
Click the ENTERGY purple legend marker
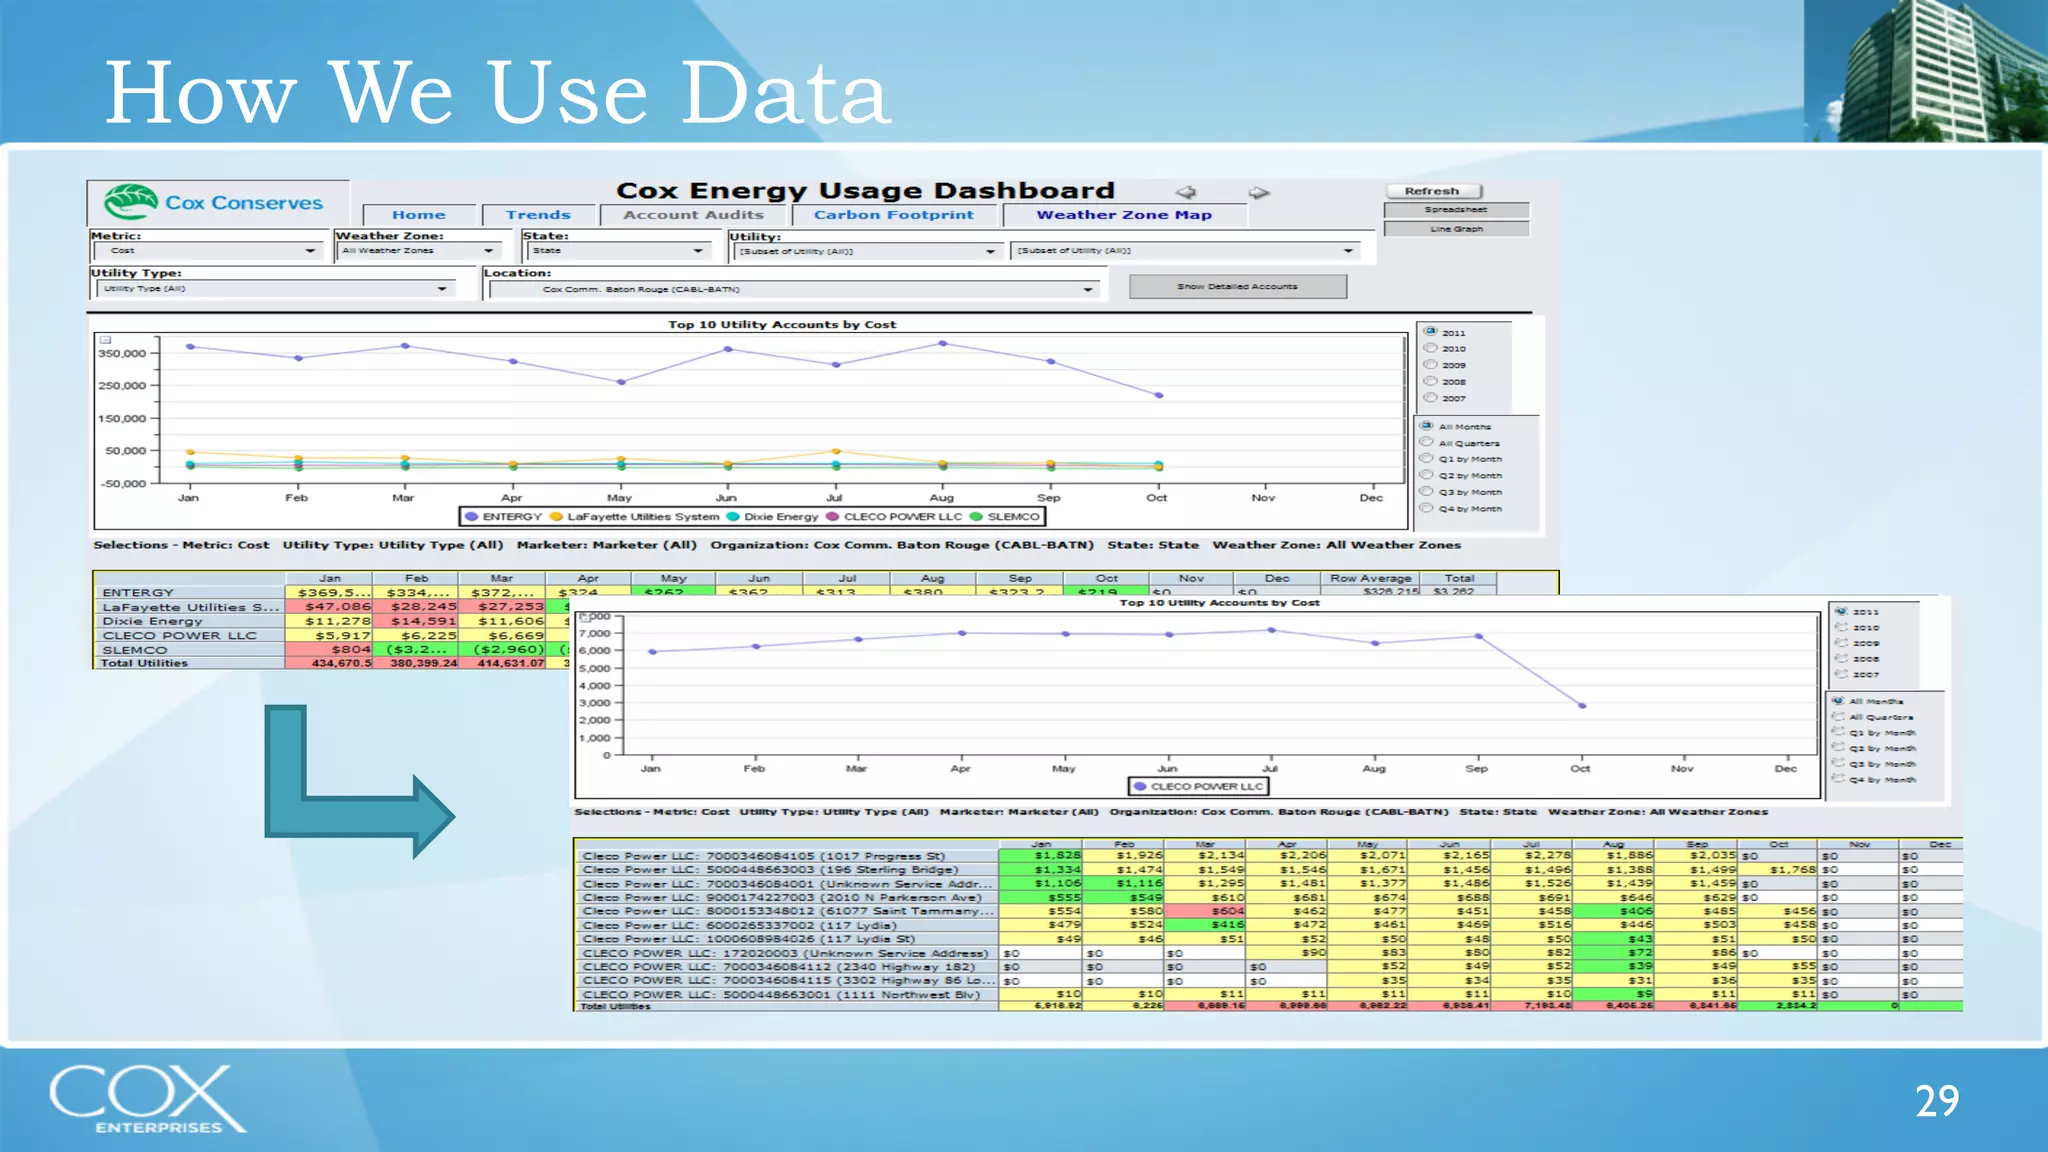[x=471, y=517]
